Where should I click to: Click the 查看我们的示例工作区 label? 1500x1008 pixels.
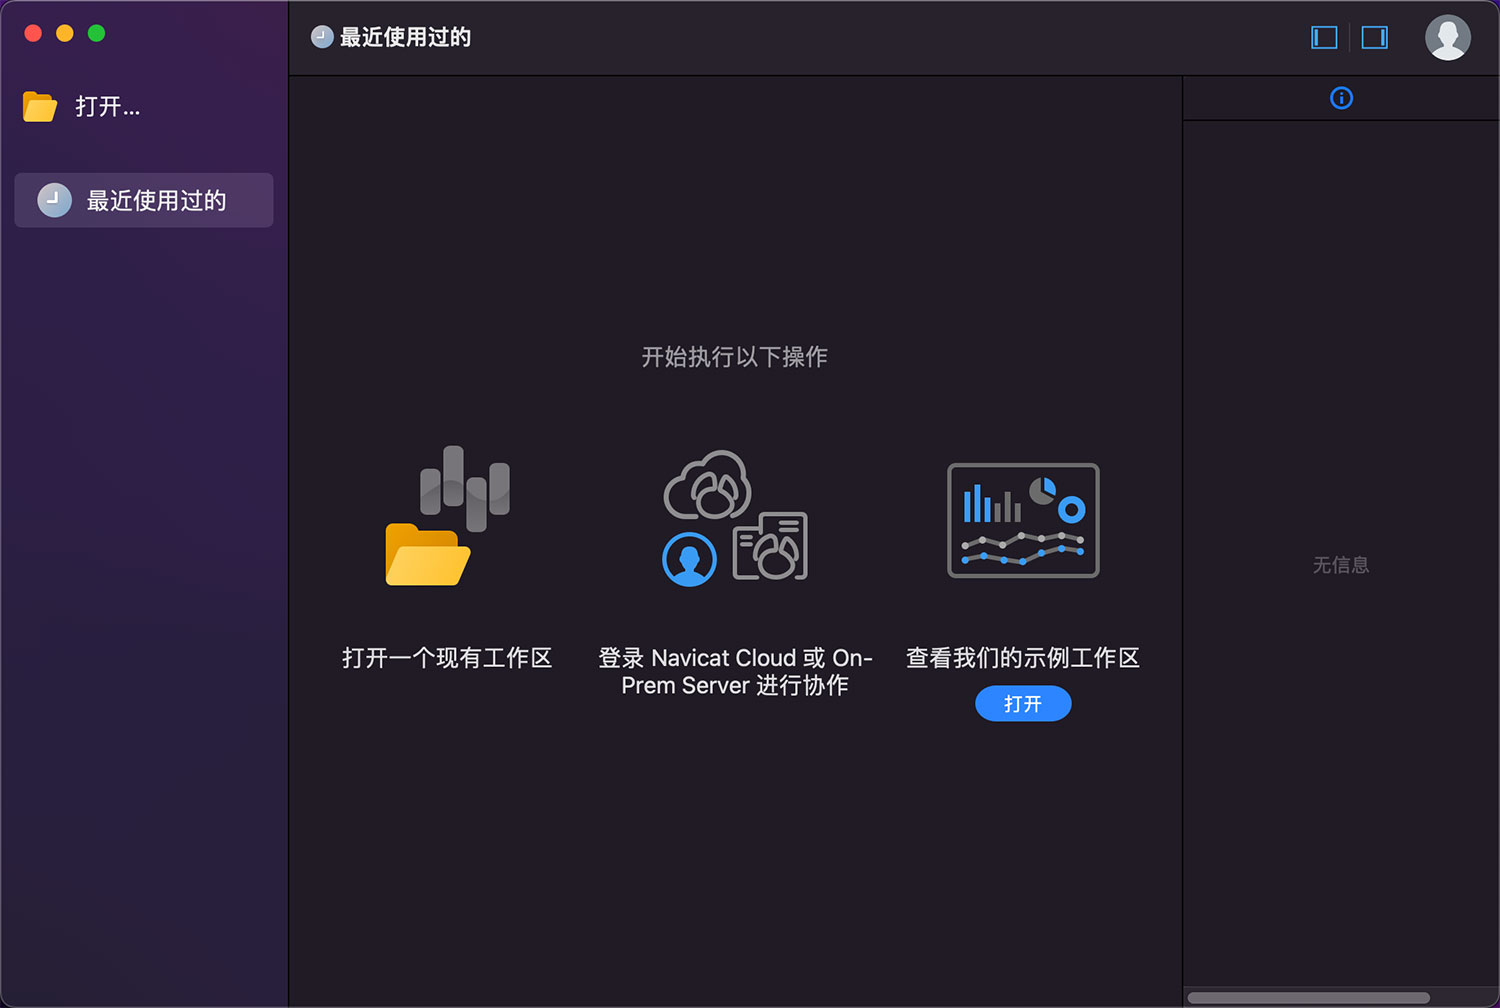(1023, 658)
